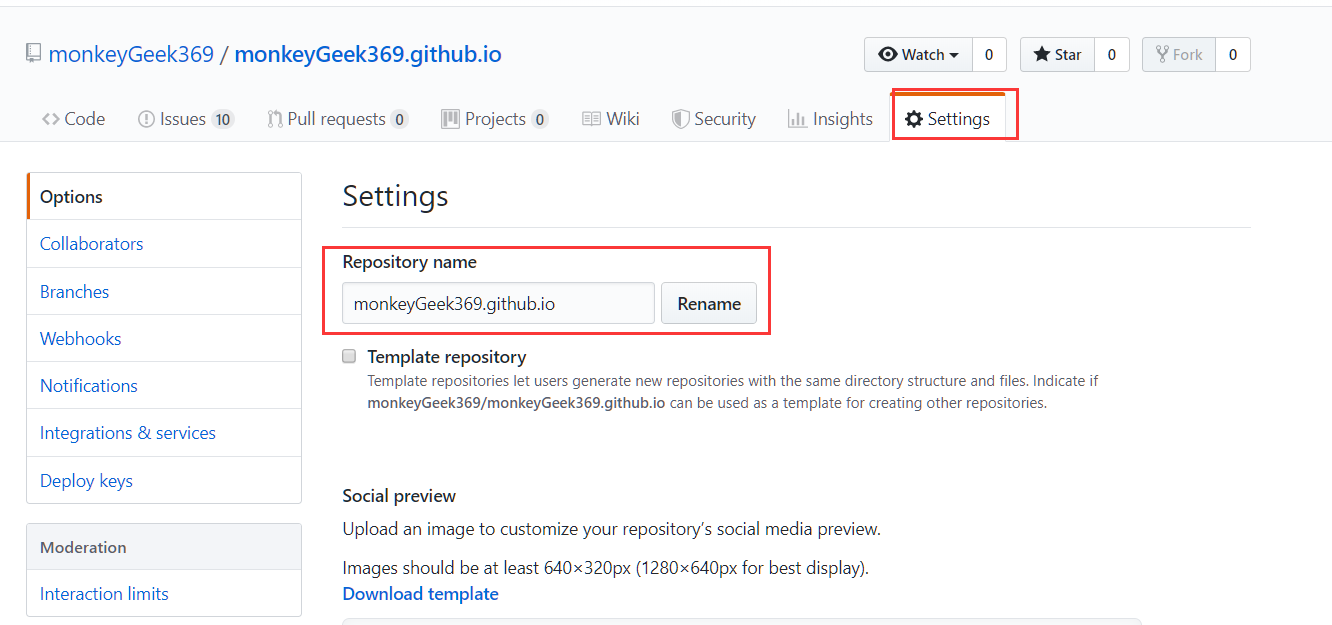Star this repository with the Star button
The image size is (1332, 625).
[1058, 55]
